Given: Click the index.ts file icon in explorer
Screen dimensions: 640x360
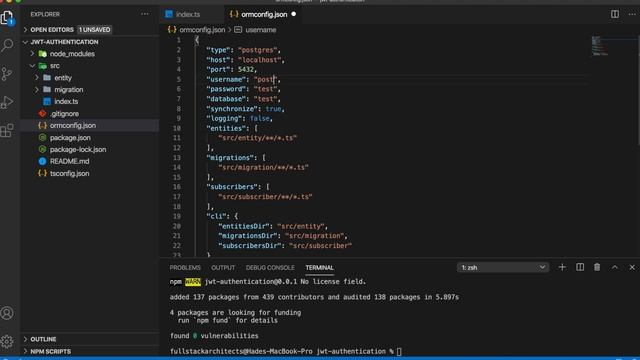Looking at the screenshot, I should tap(47, 102).
